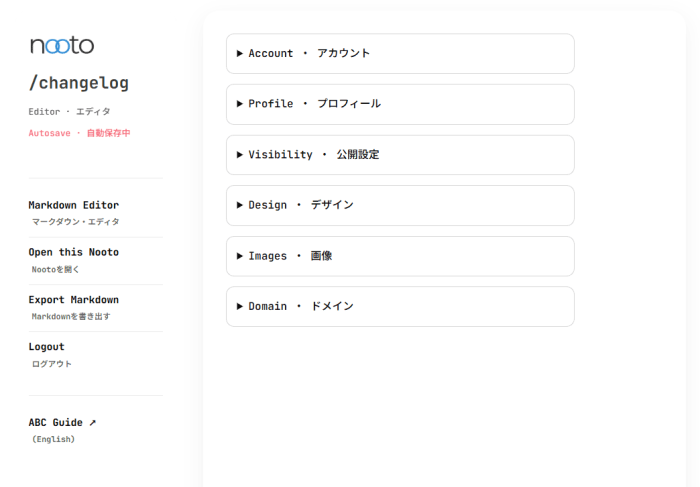
Task: Click the /changelog page title
Action: (x=79, y=83)
